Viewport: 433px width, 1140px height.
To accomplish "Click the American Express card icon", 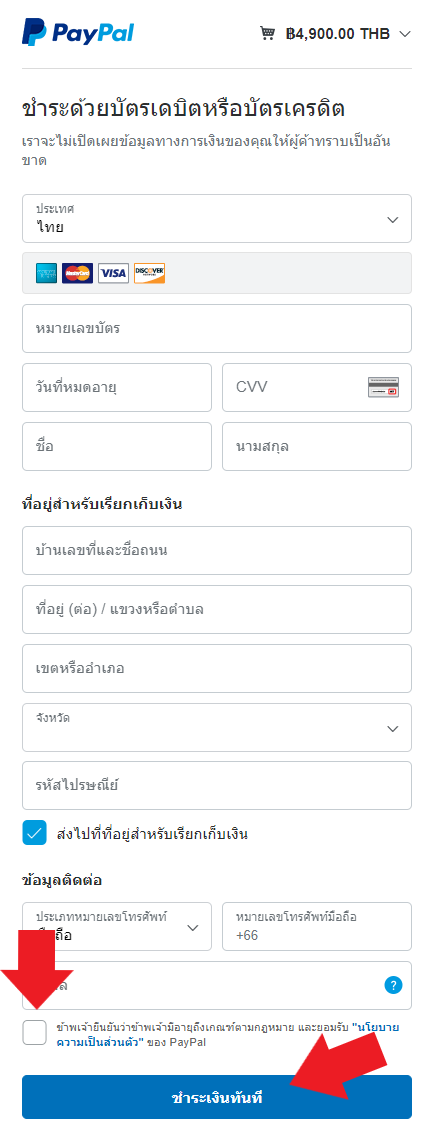I will [x=46, y=273].
